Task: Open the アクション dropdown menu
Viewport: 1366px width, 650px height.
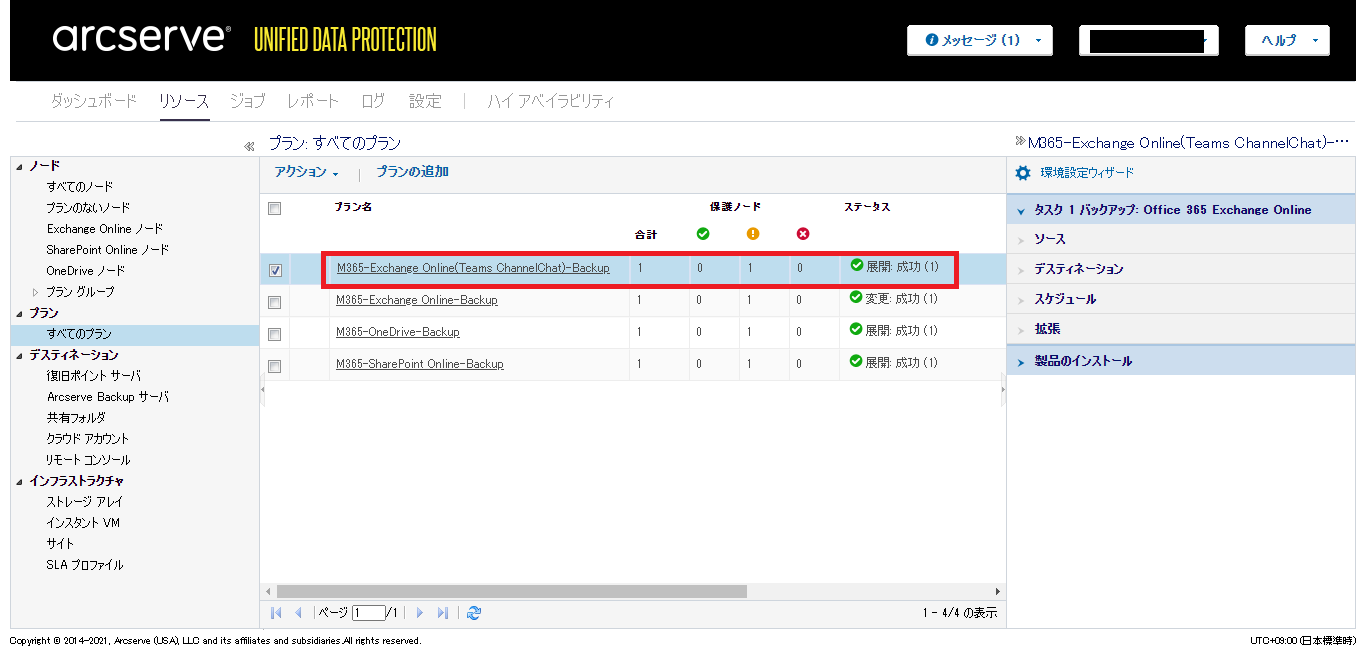Action: [x=306, y=172]
